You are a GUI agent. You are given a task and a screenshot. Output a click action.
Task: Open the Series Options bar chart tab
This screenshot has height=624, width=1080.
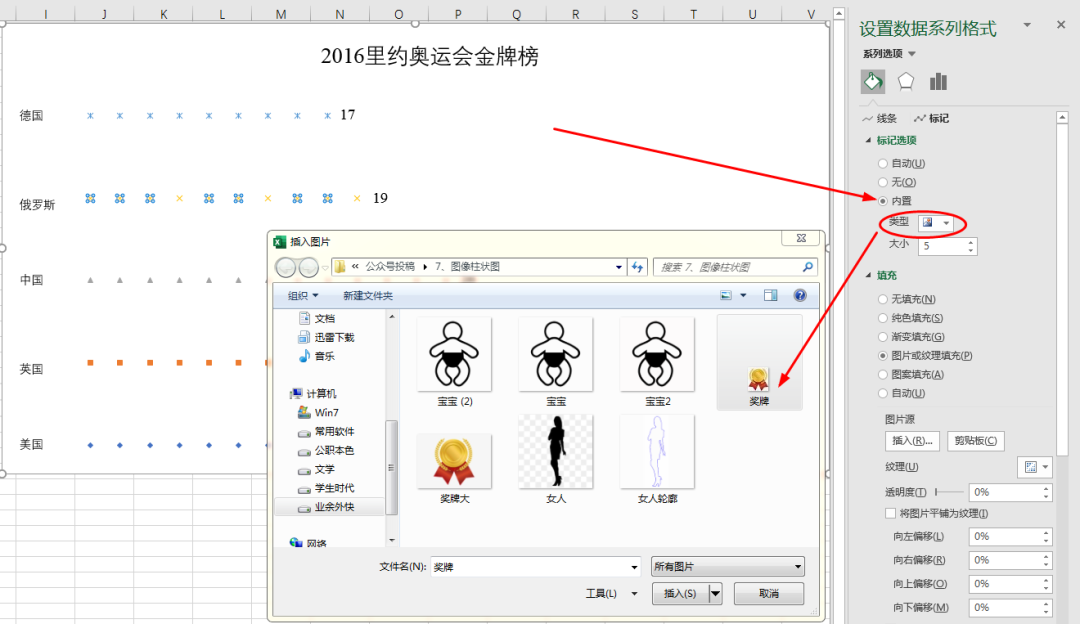(938, 82)
